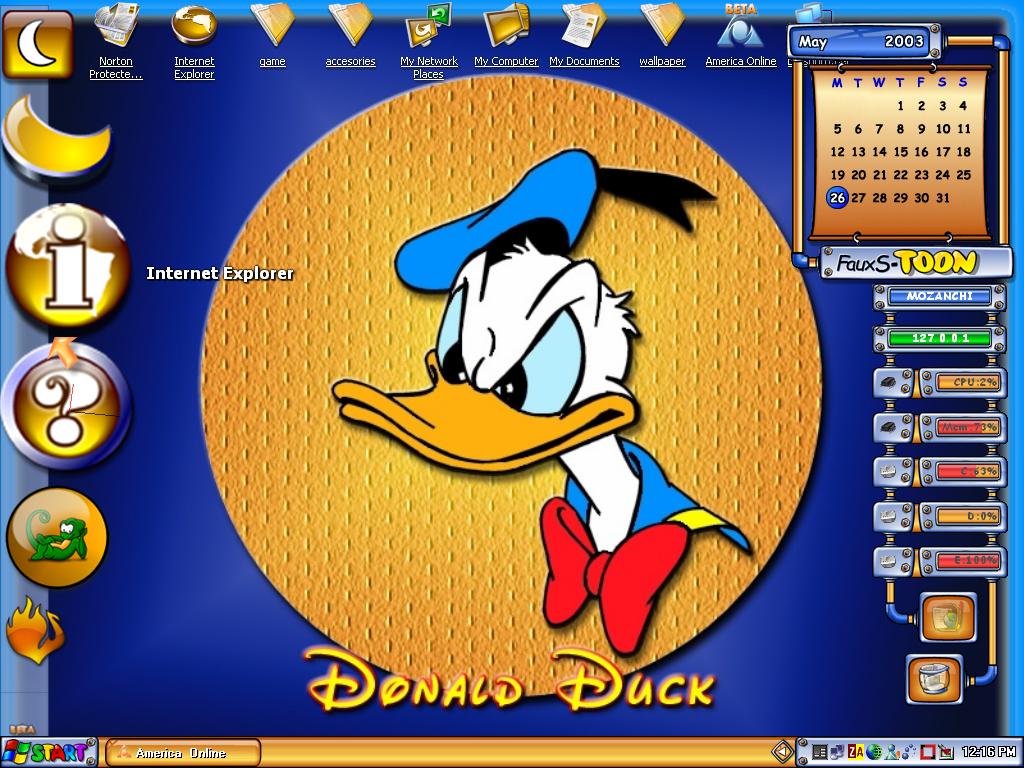This screenshot has height=768, width=1024.
Task: Click the crescent moon button at top left
Action: pyautogui.click(x=37, y=44)
